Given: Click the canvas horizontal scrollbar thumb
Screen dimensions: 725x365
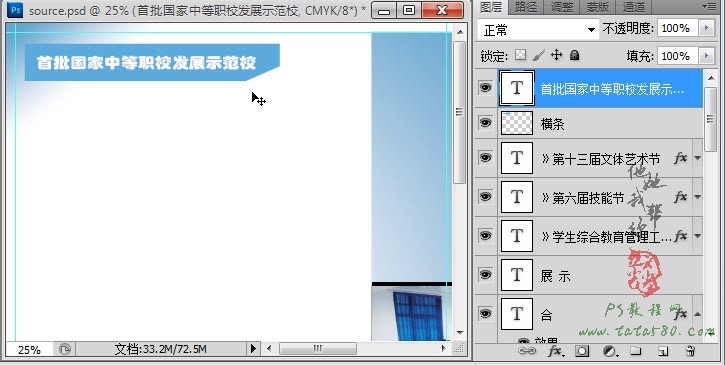Looking at the screenshot, I should pyautogui.click(x=318, y=348).
